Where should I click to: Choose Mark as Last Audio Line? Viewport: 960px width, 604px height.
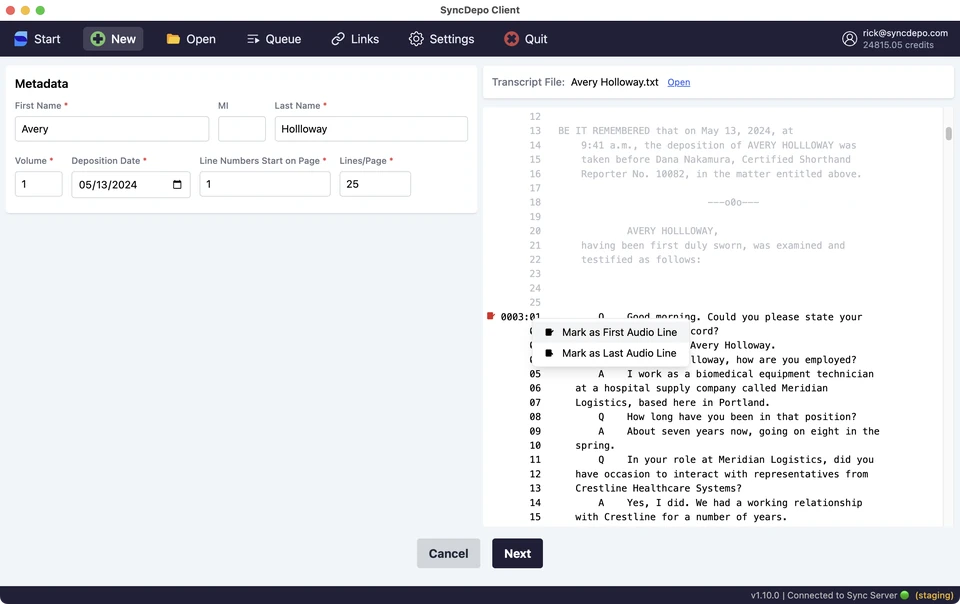click(611, 353)
